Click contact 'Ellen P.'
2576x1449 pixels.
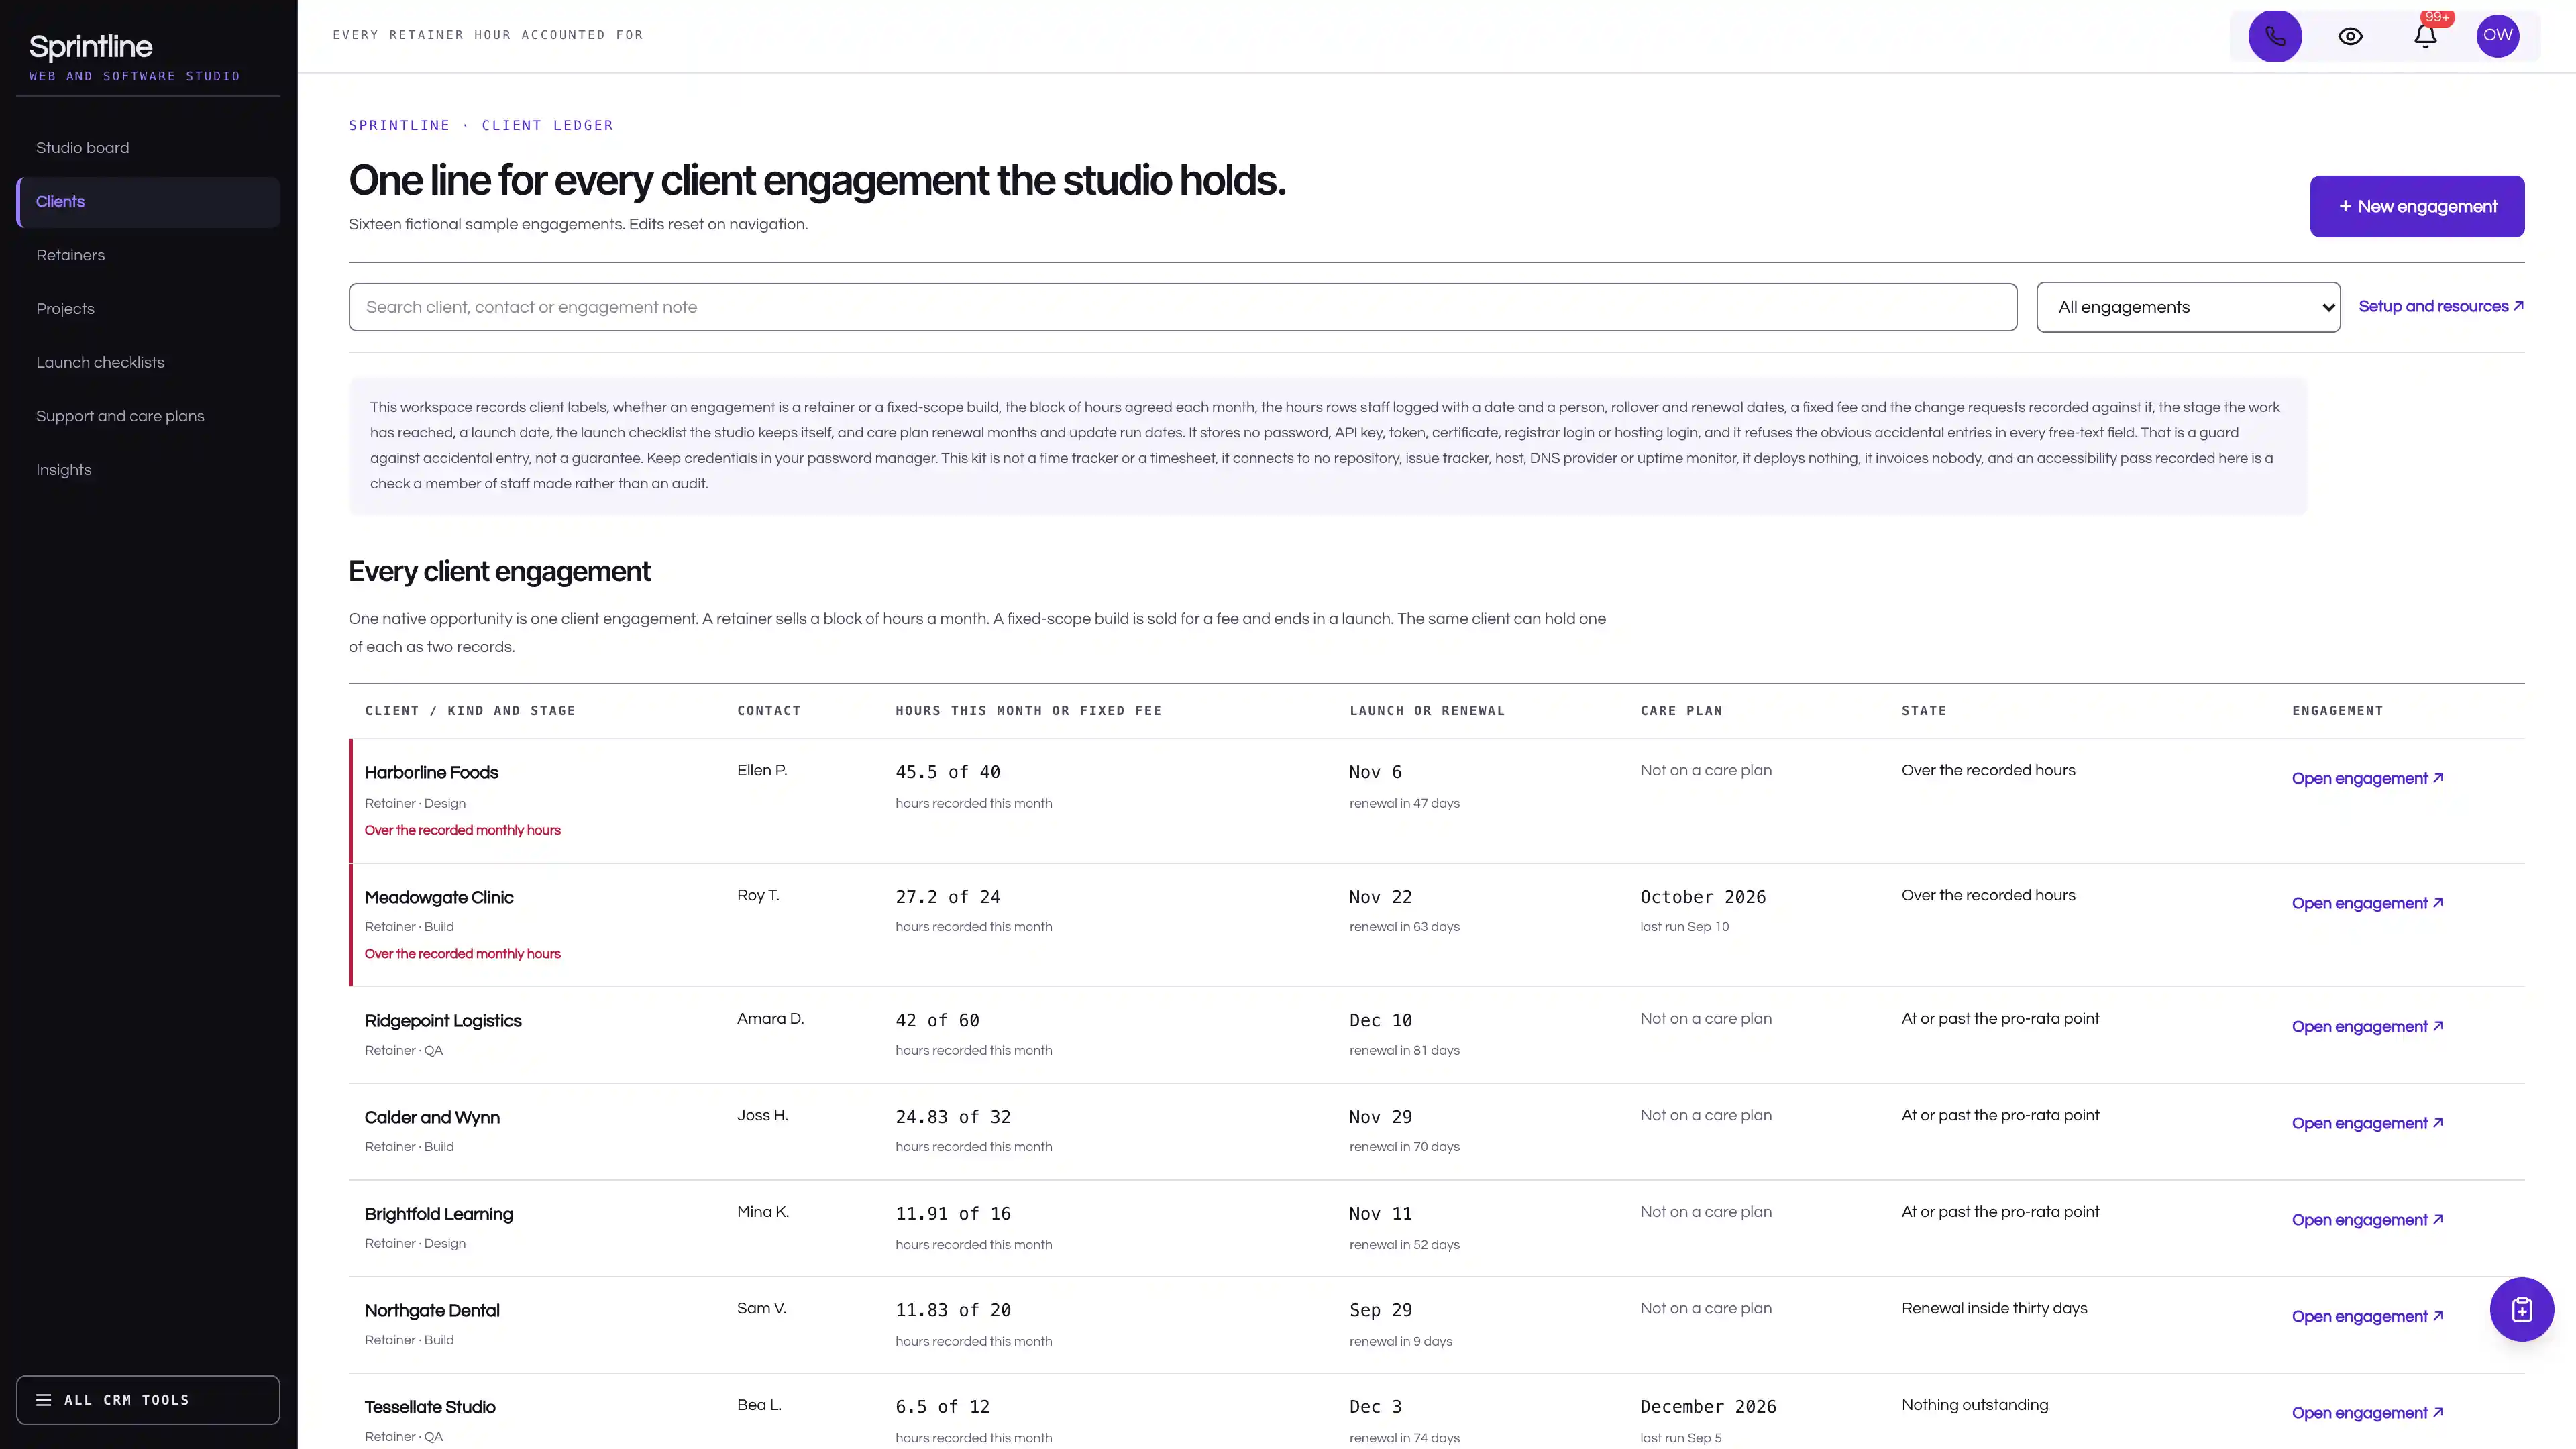[x=762, y=770]
